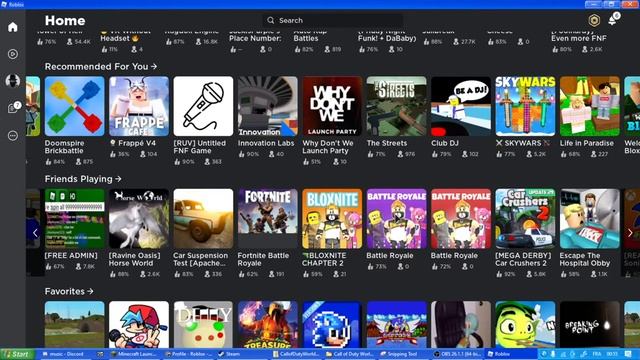Open the Innovation Labs game thumbnail

pos(268,106)
